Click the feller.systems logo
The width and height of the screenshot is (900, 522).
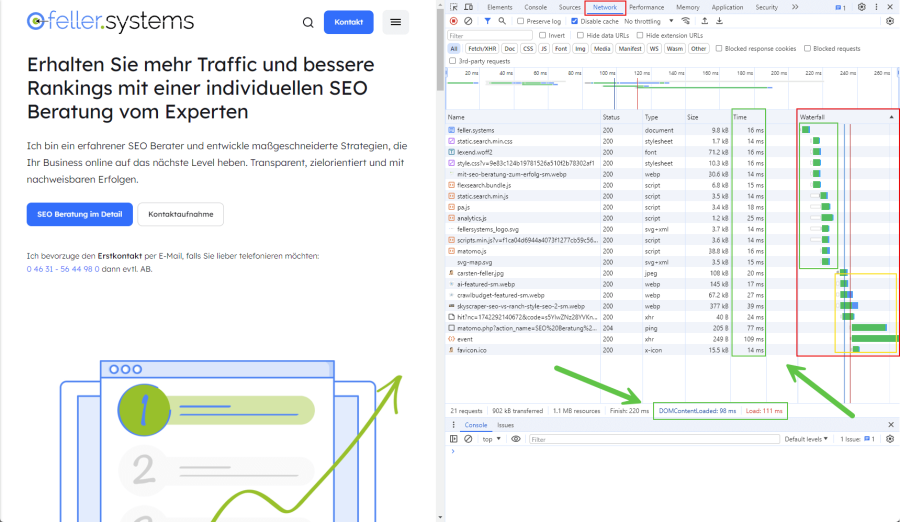click(x=110, y=21)
